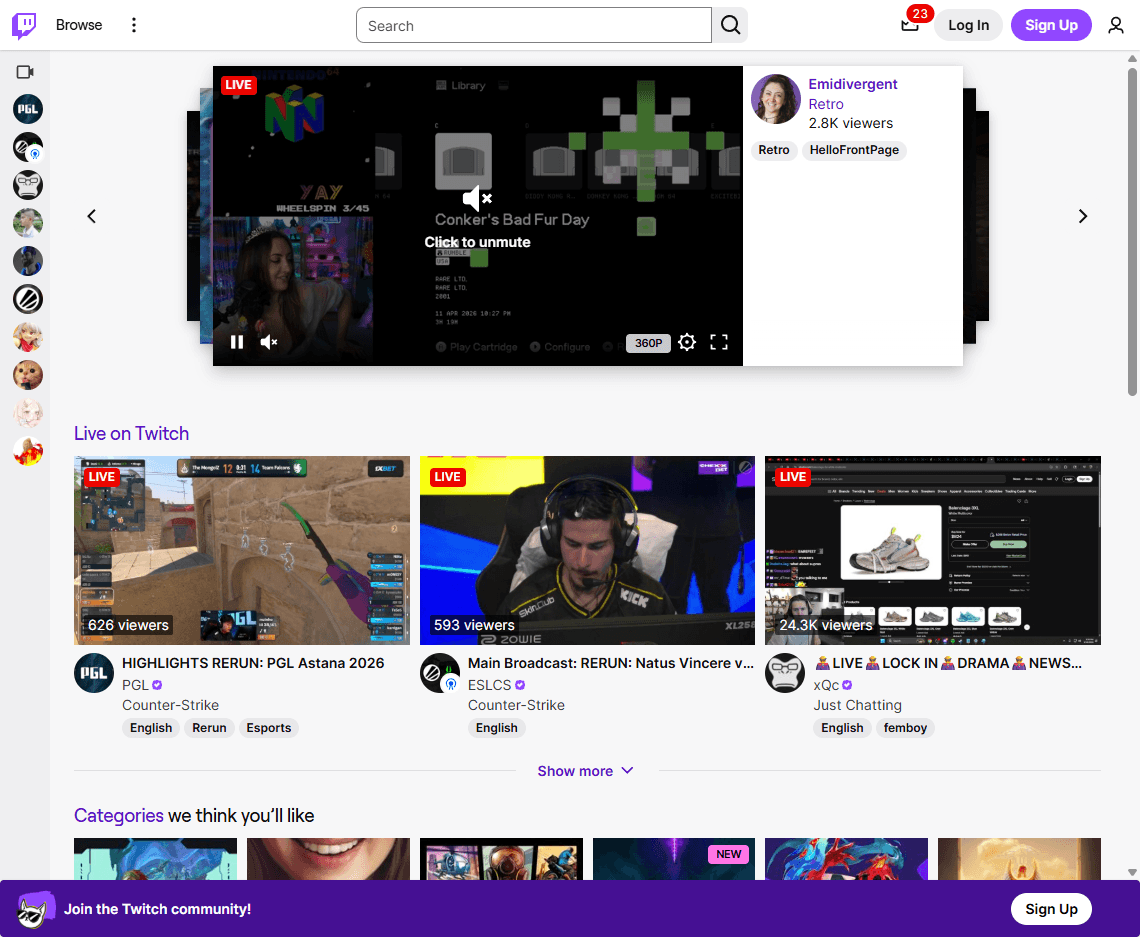Open fifth sidebar channel avatar, dark blue
Viewport: 1140px width, 937px height.
pyautogui.click(x=28, y=261)
